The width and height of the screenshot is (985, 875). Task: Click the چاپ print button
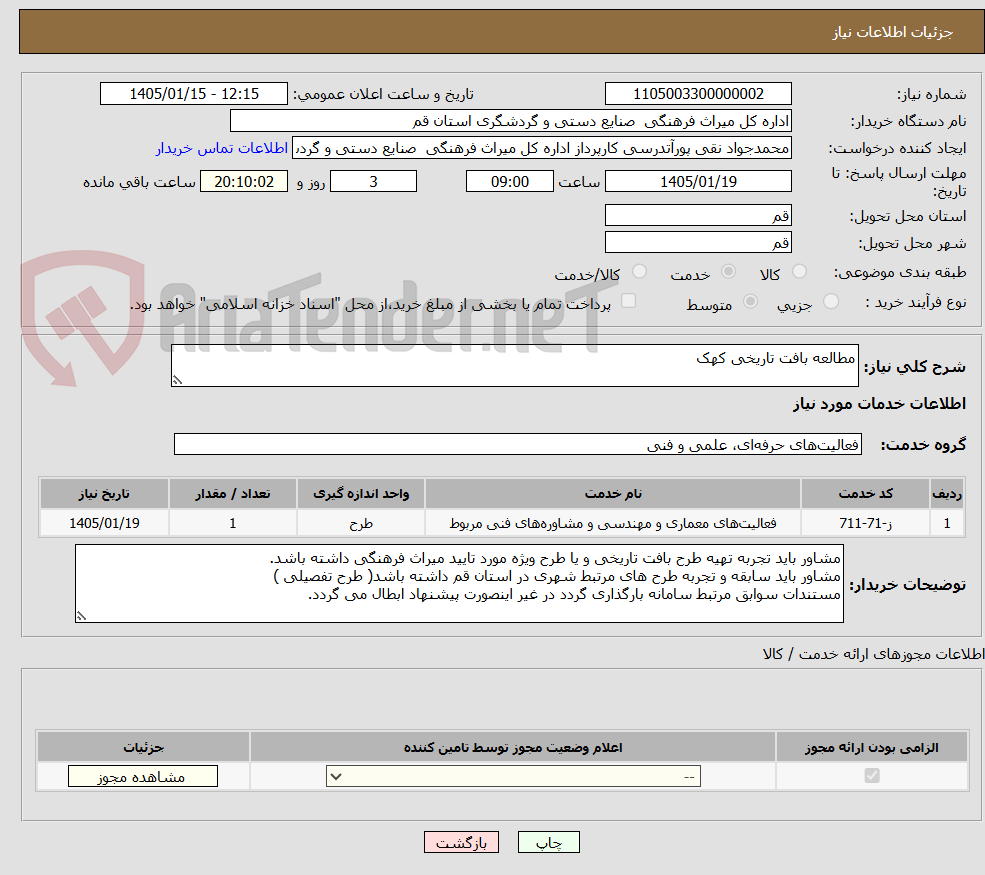pos(548,842)
